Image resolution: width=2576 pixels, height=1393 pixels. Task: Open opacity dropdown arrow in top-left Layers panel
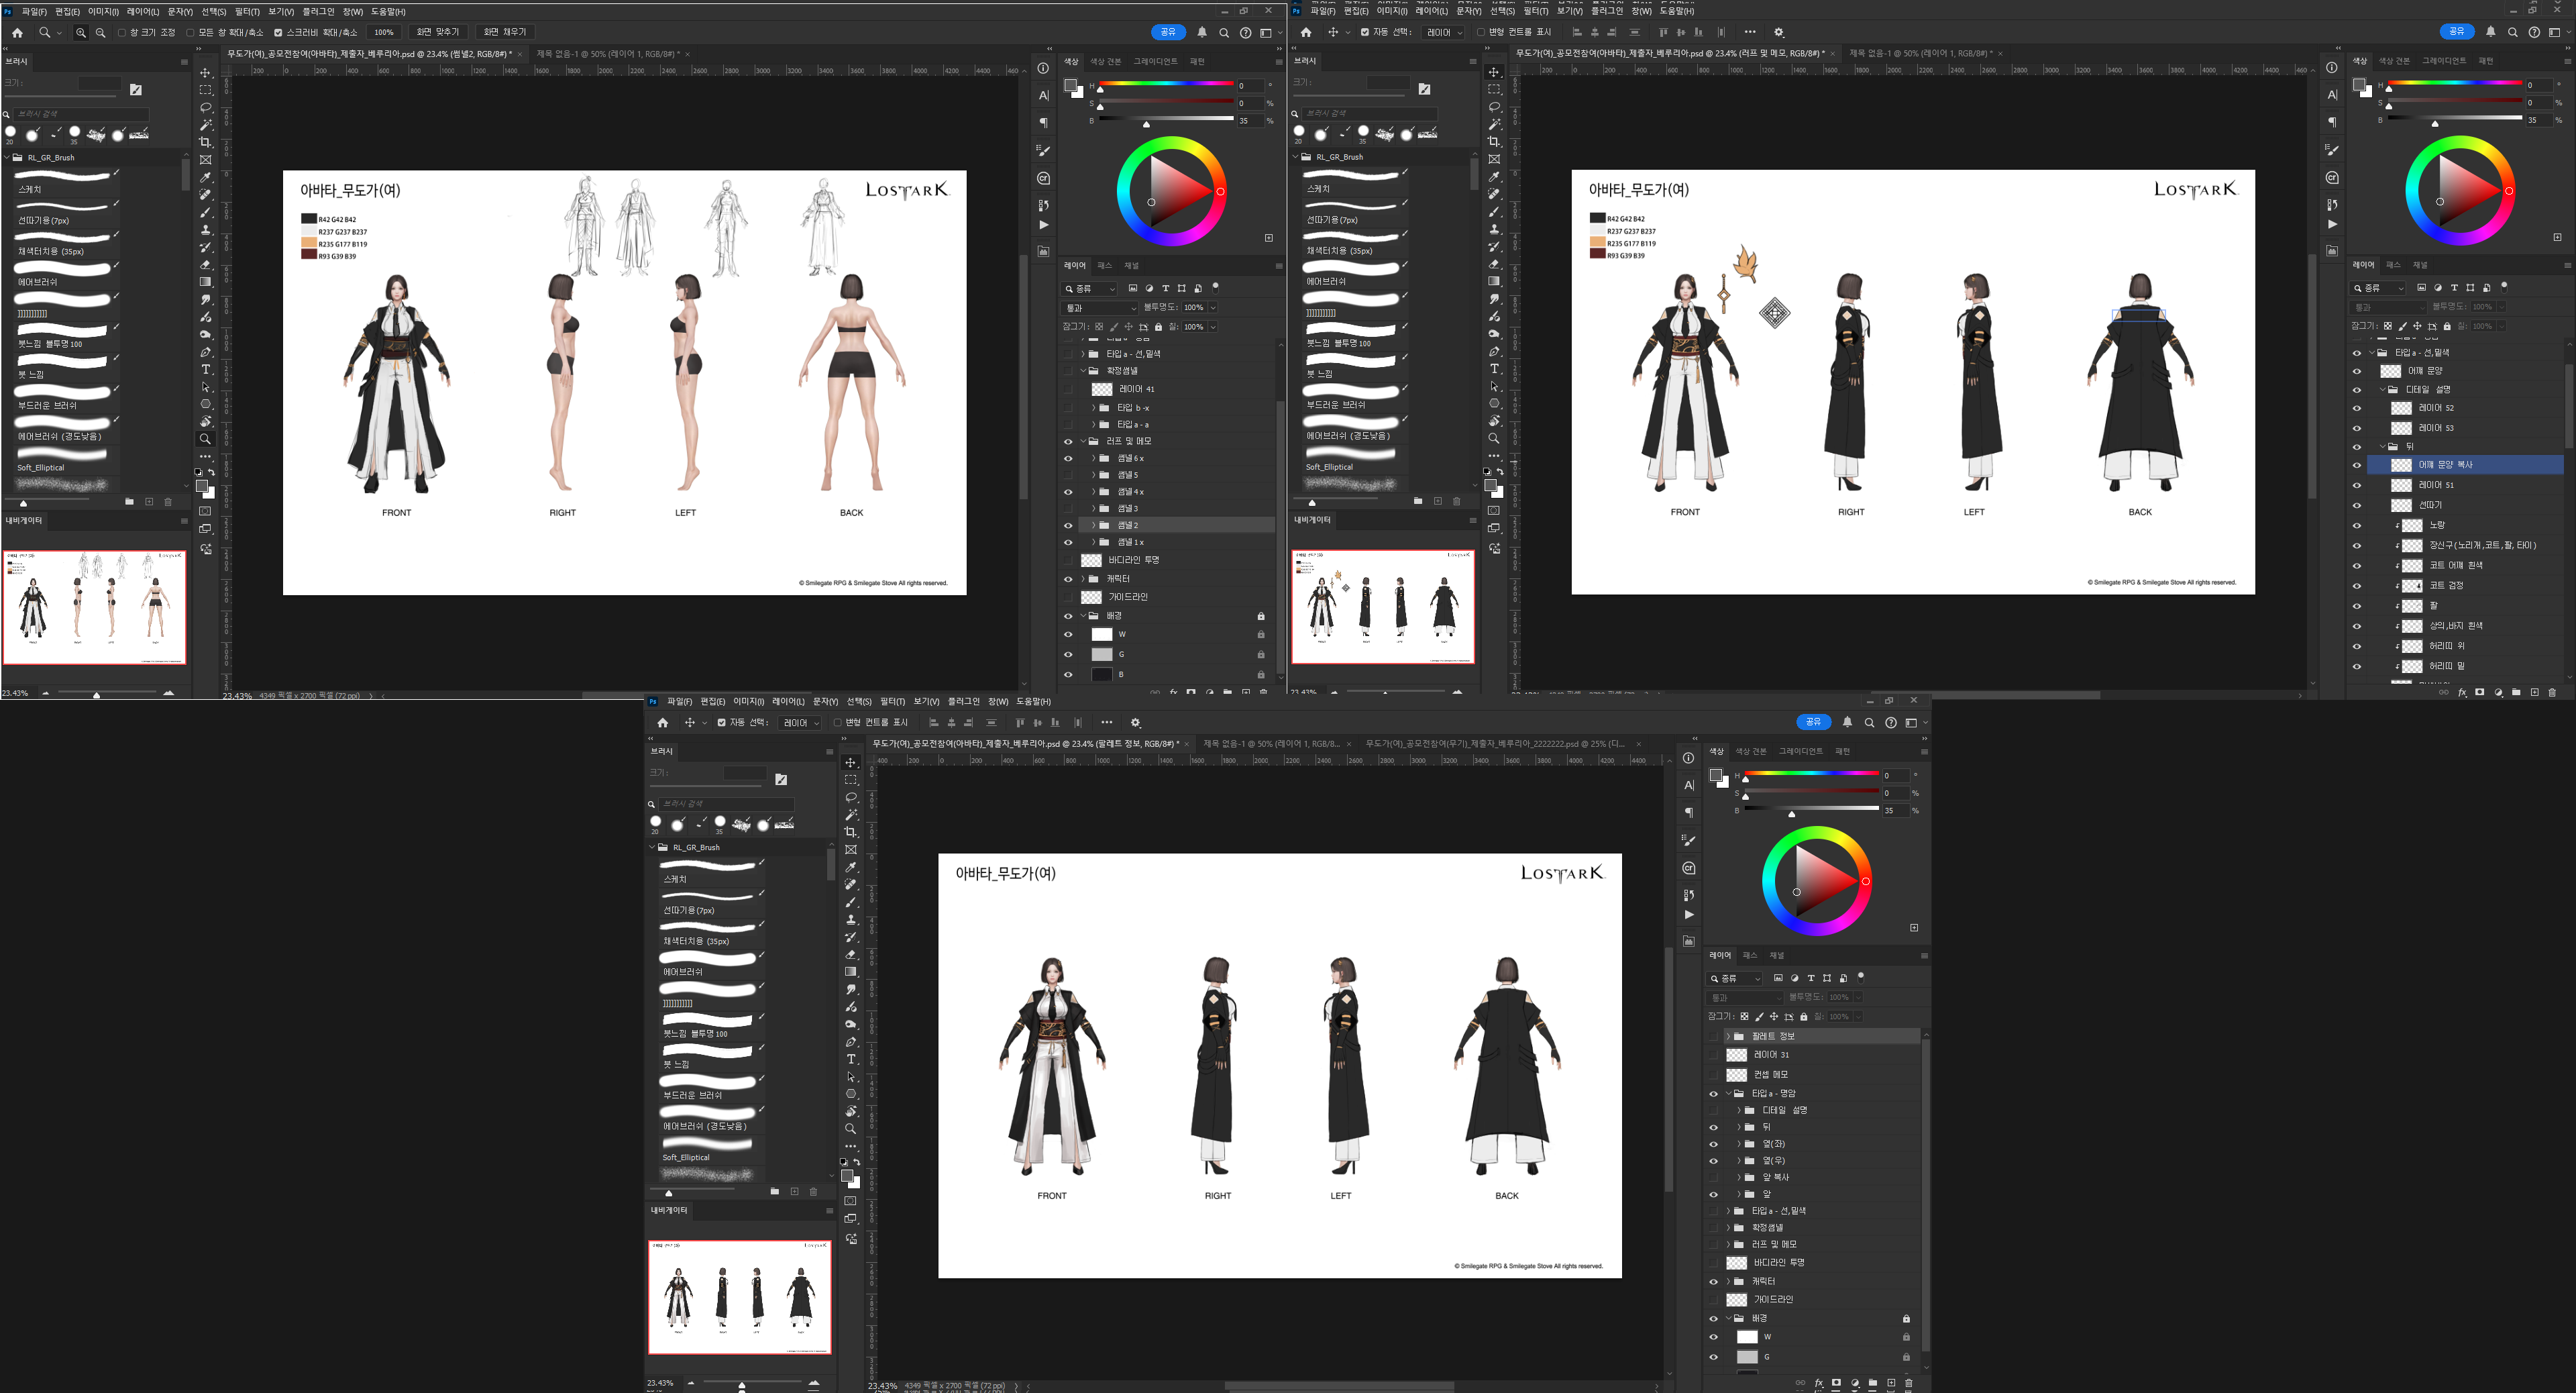point(1213,308)
